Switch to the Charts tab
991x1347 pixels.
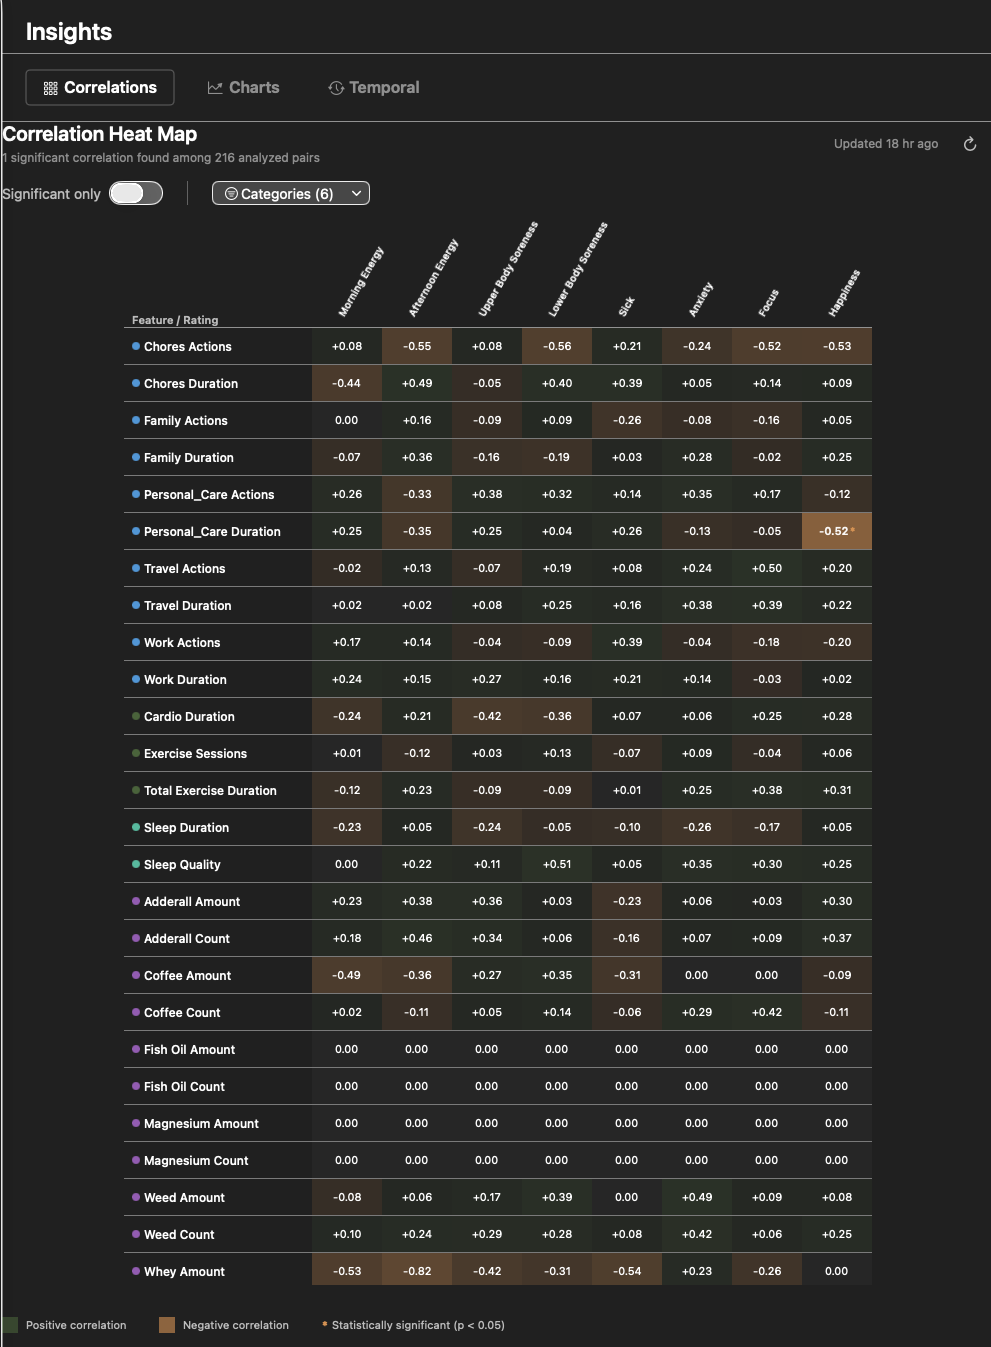point(243,87)
